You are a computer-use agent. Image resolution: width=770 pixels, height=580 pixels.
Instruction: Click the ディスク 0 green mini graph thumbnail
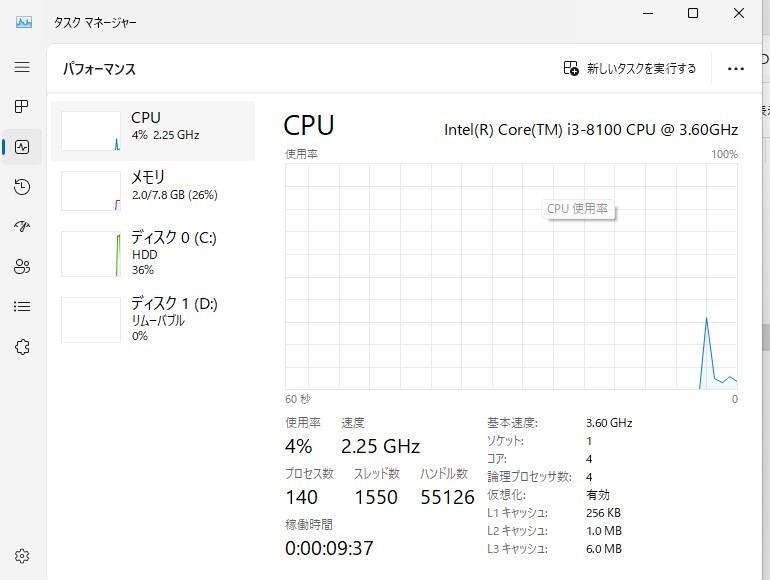(91, 254)
